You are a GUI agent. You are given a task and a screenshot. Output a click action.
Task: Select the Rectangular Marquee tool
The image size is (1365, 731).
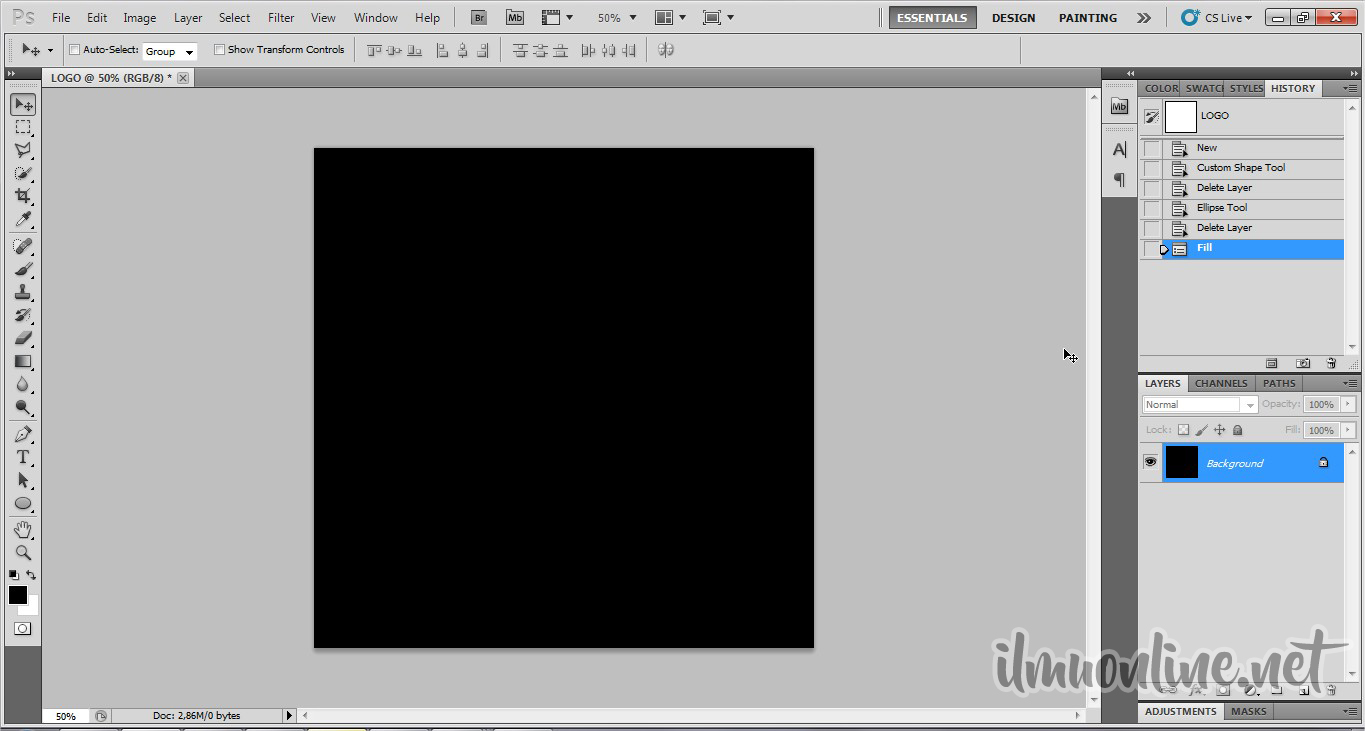23,127
